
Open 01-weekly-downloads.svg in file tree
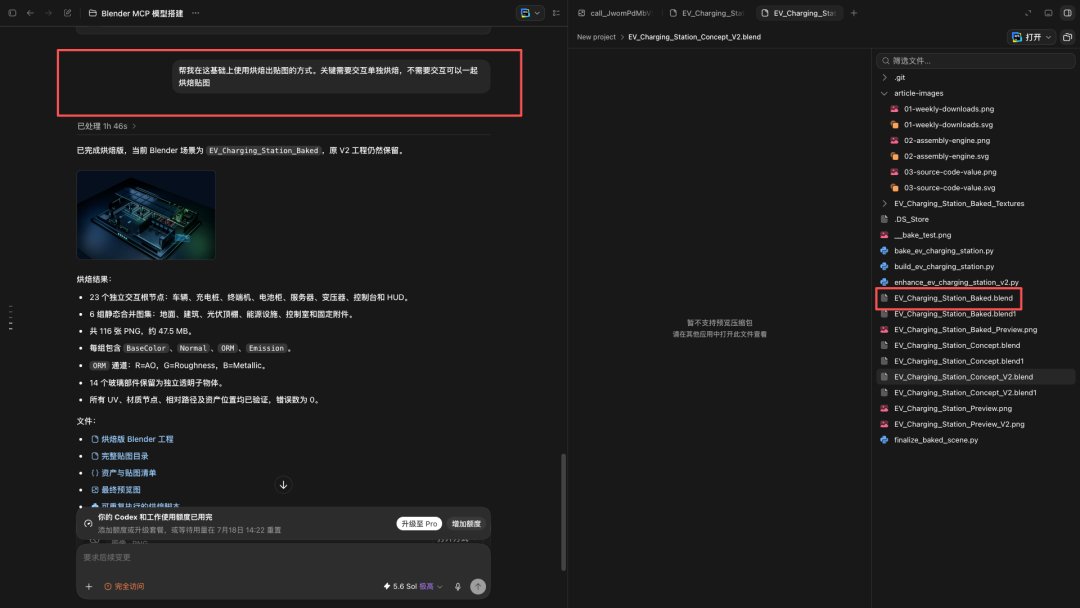(948, 125)
